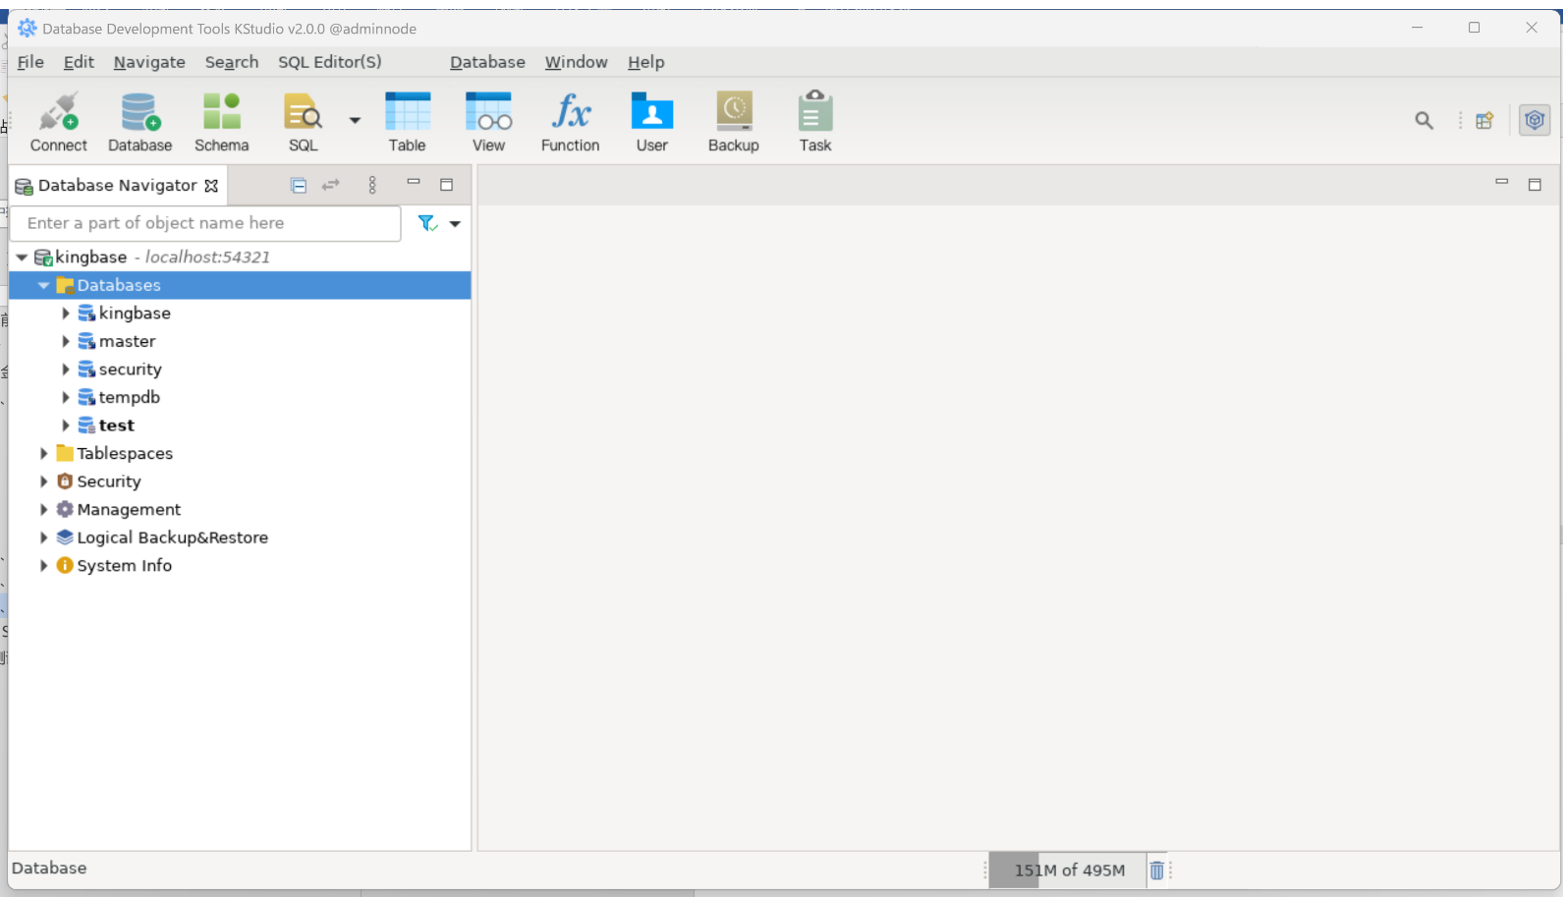Expand the test database node
The image size is (1563, 897).
pyautogui.click(x=66, y=425)
